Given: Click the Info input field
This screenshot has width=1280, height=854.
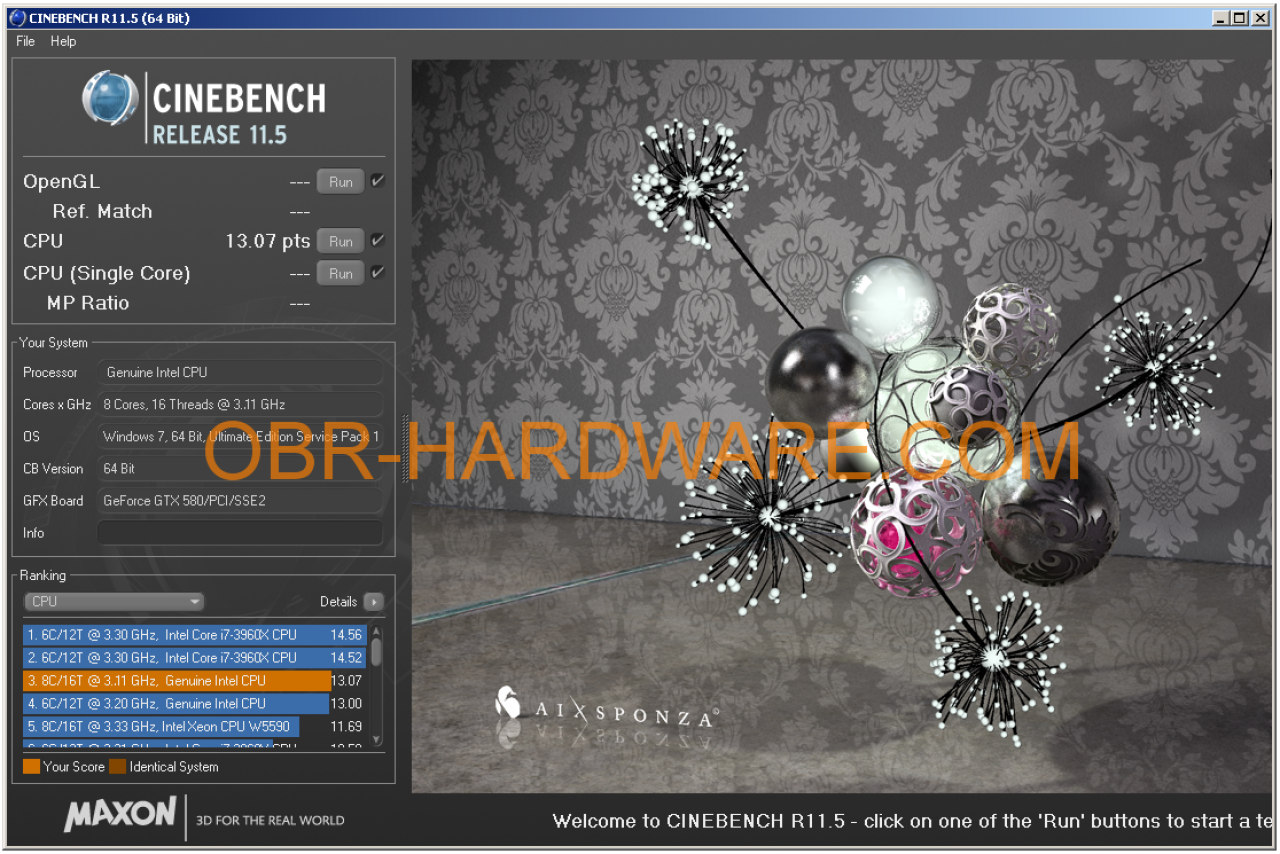Looking at the screenshot, I should coord(240,533).
